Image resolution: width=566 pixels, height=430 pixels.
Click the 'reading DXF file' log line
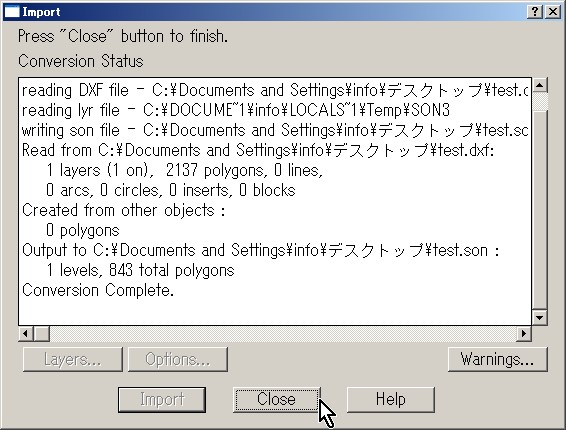(274, 90)
